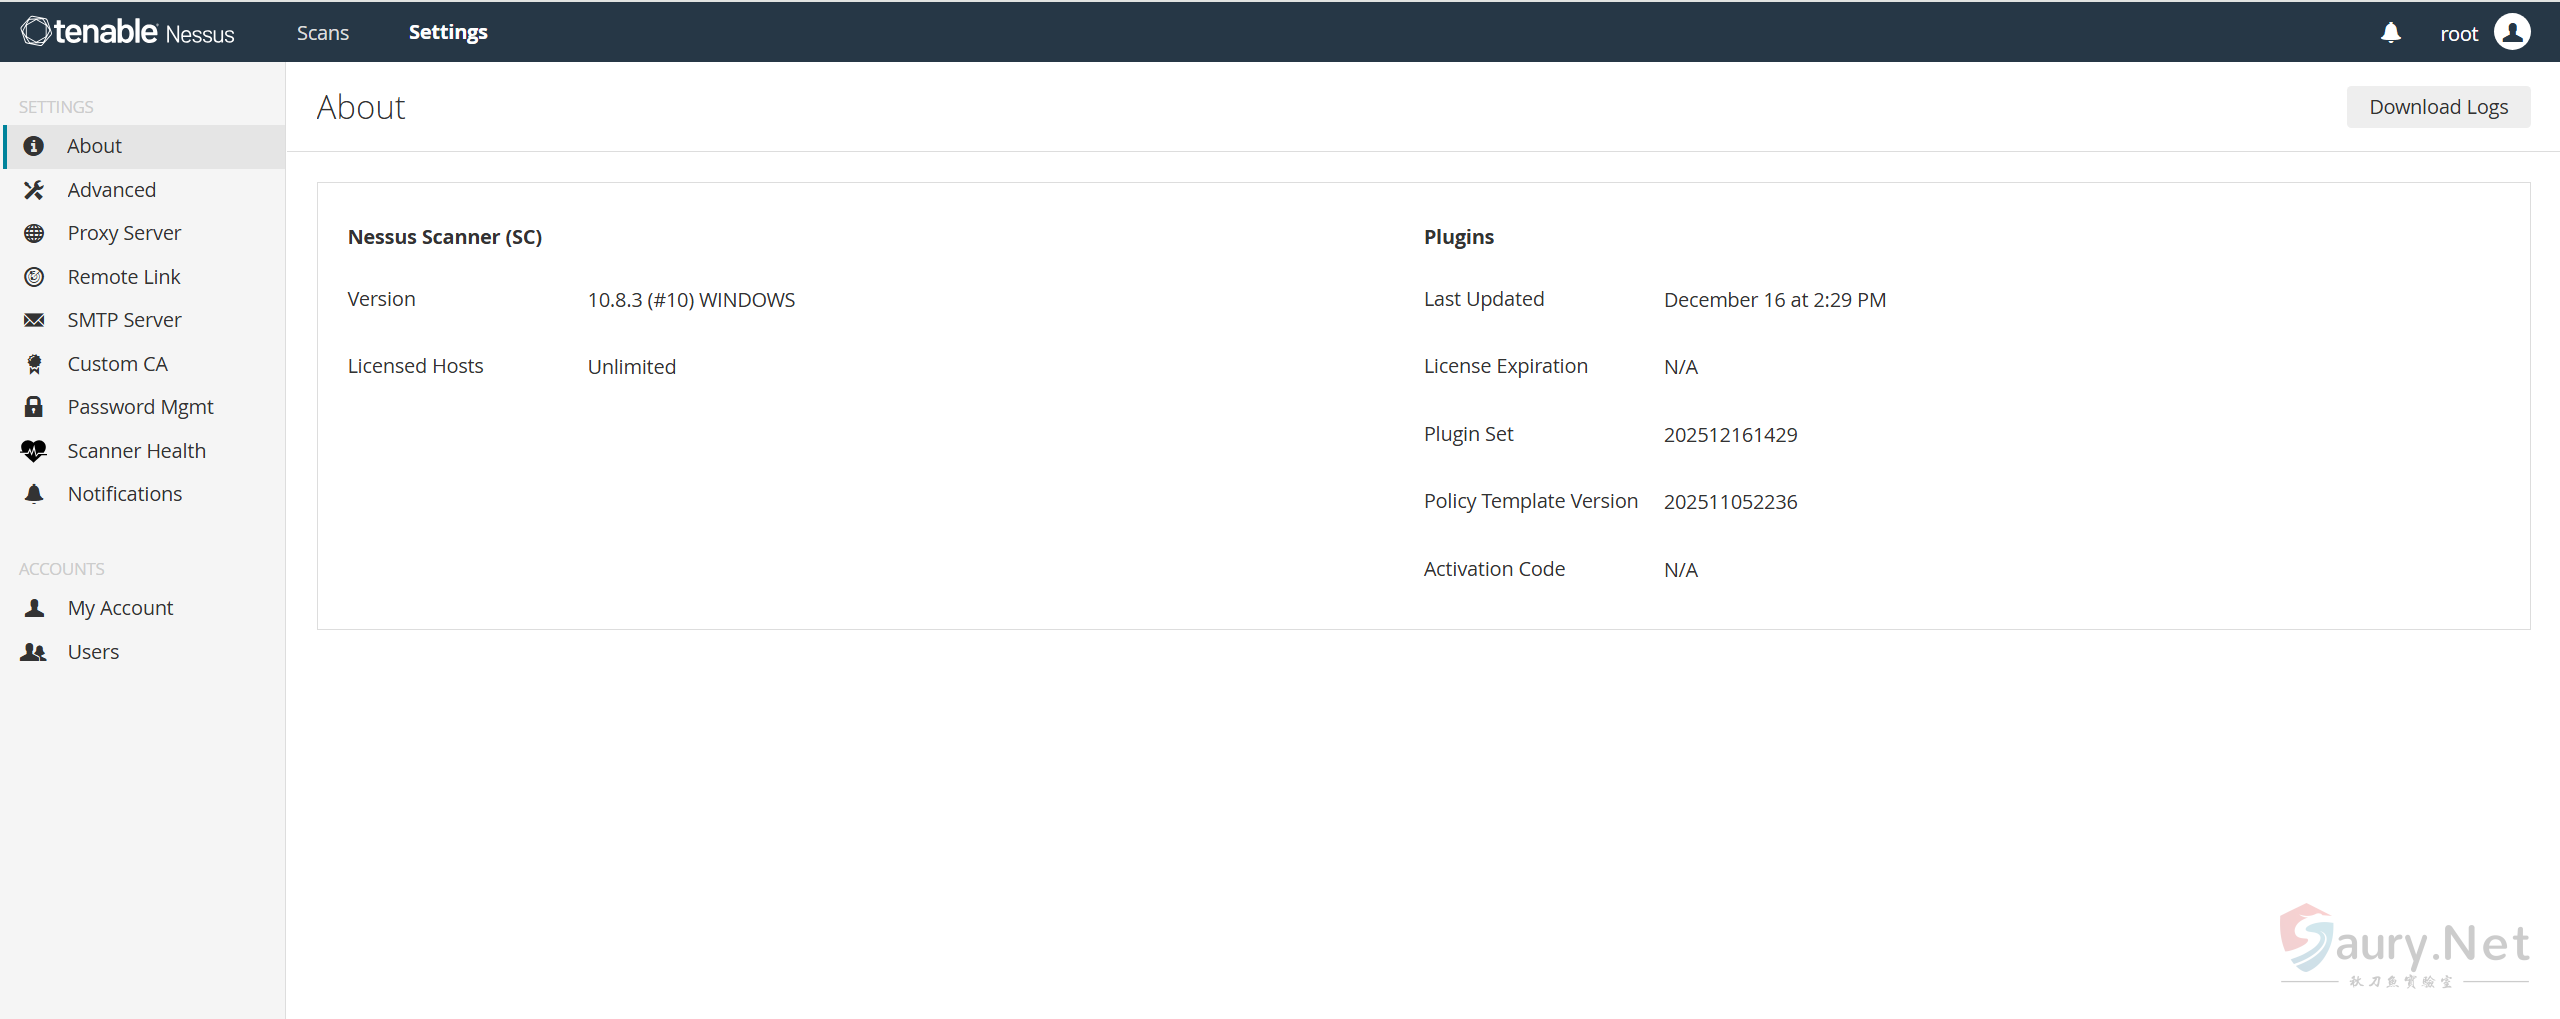
Task: Click the Custom CA certificate icon
Action: 34,364
